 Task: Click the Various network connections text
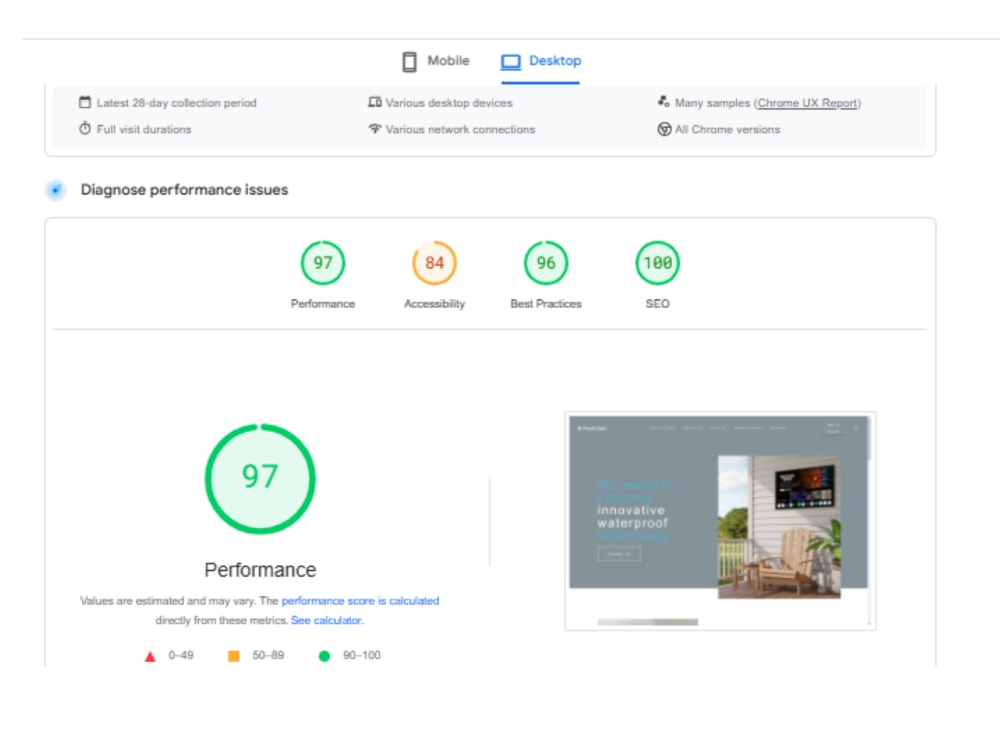(x=460, y=129)
